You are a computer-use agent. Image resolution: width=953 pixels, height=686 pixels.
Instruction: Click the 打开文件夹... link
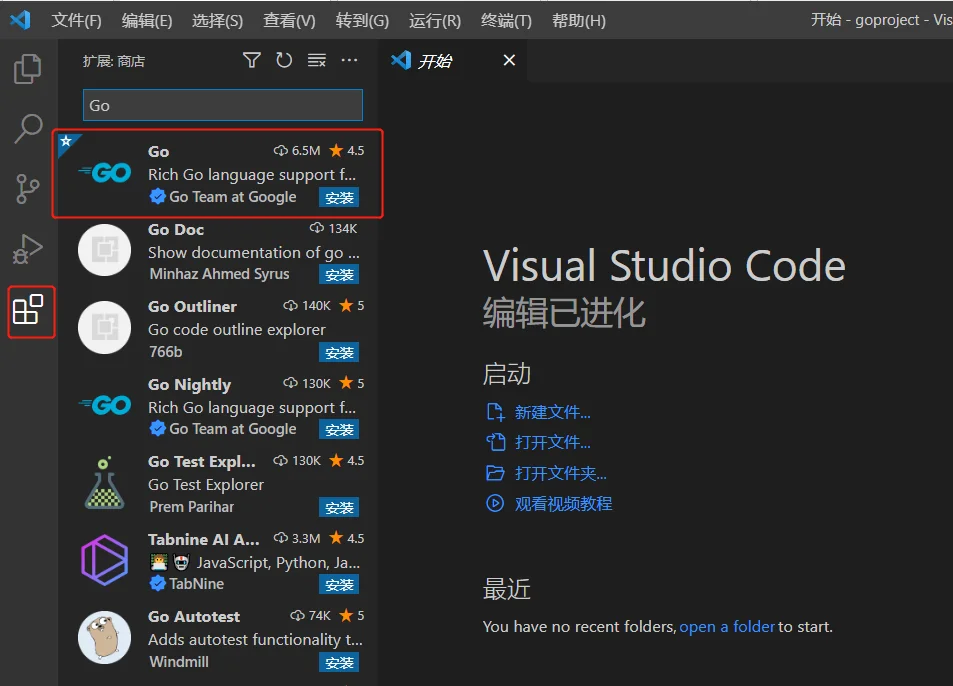pyautogui.click(x=560, y=473)
